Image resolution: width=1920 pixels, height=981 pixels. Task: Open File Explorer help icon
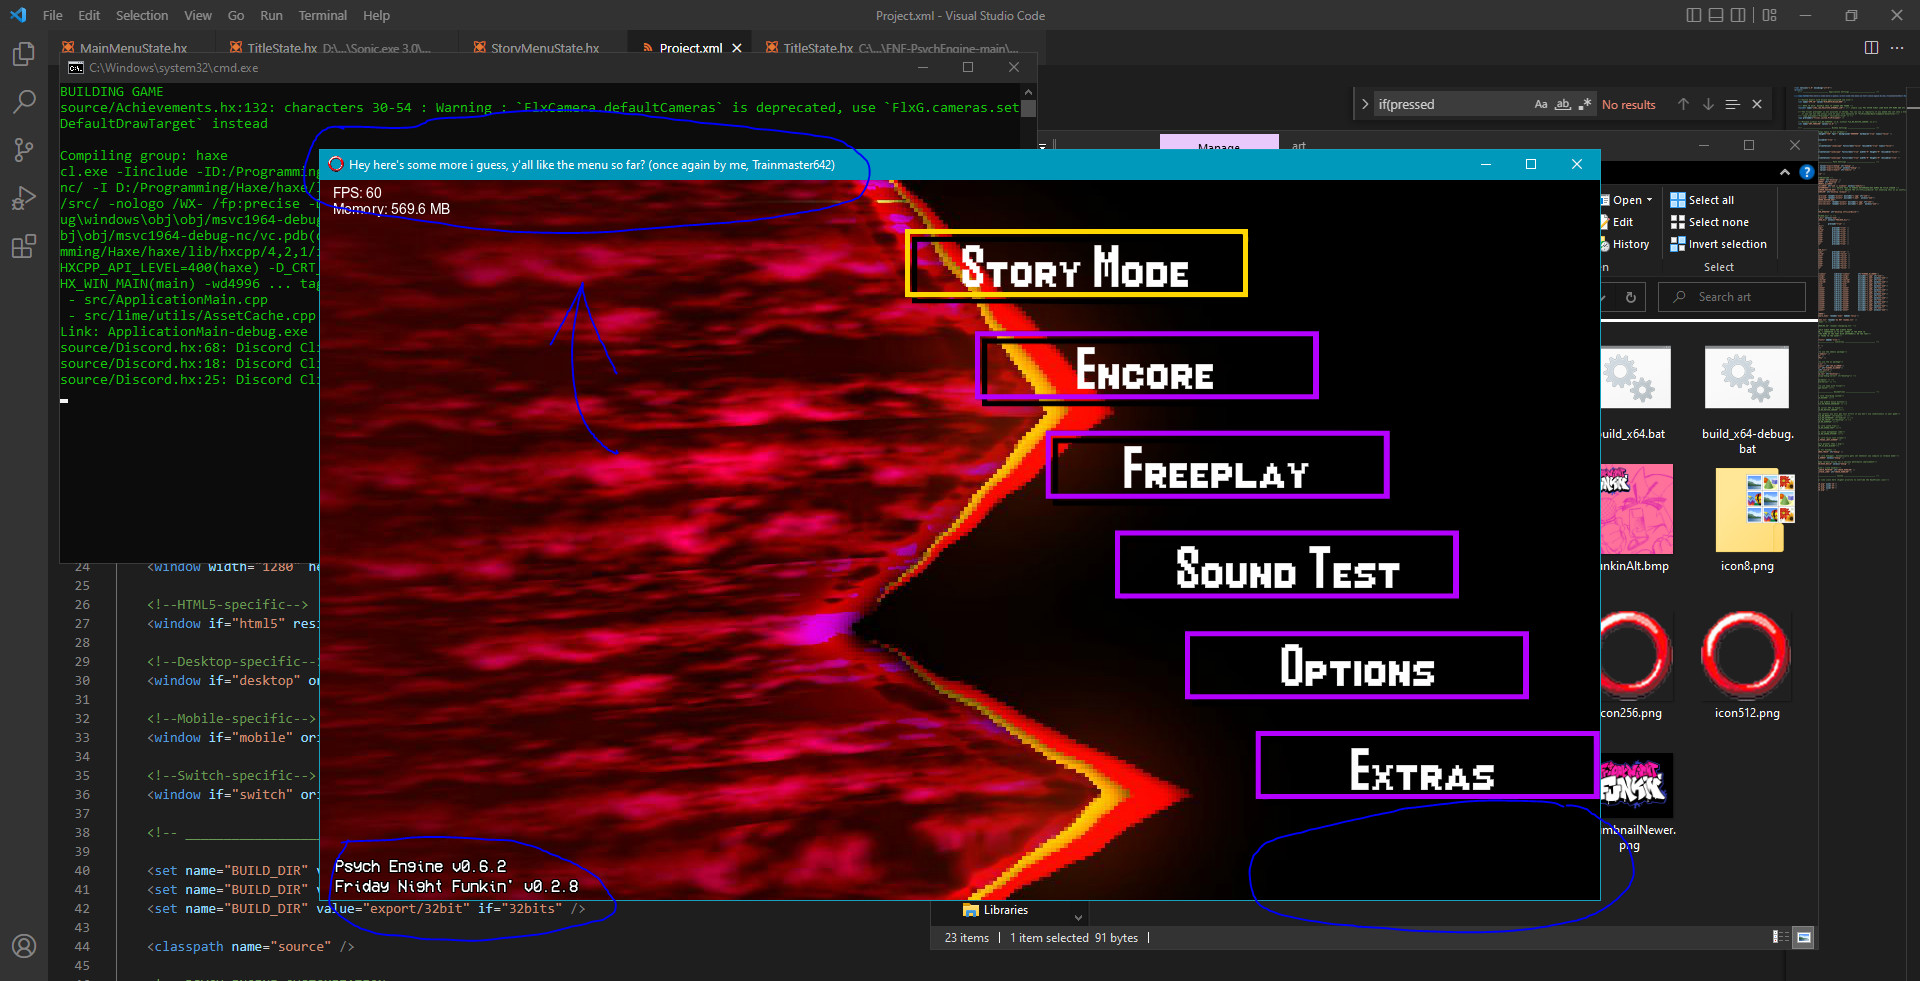[x=1807, y=172]
